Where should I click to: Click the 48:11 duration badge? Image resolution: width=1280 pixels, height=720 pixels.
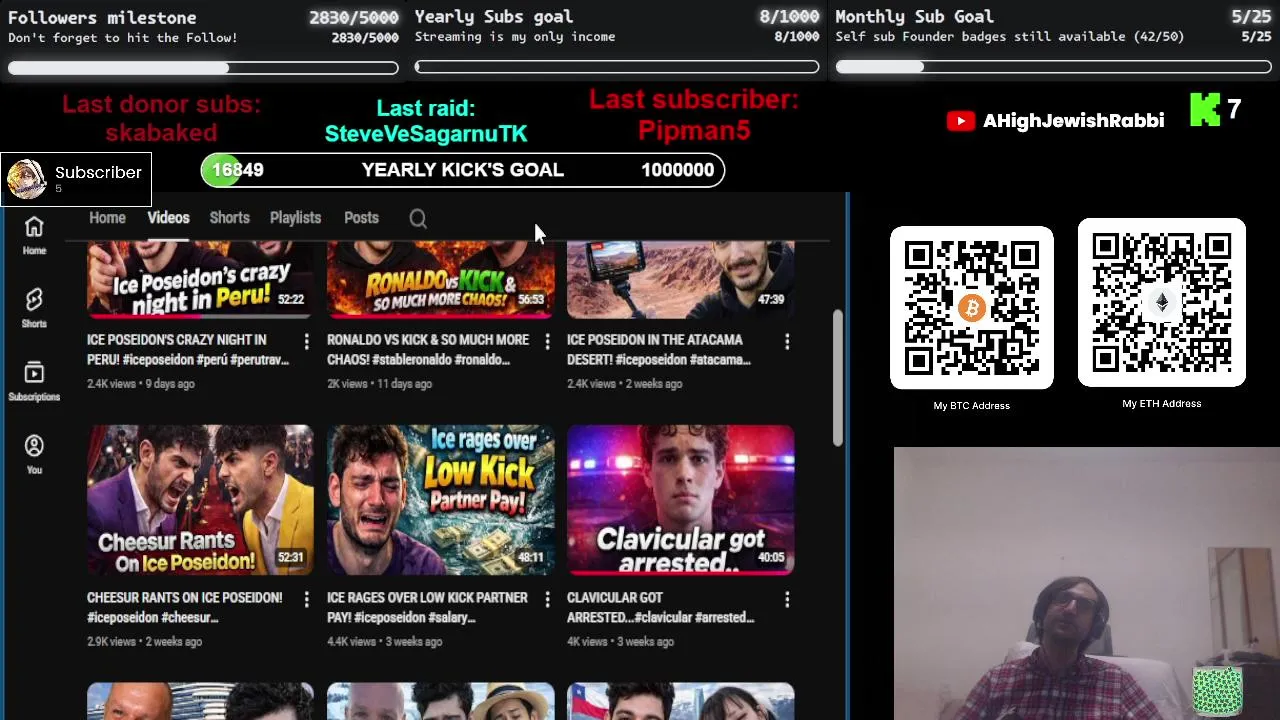click(x=531, y=558)
